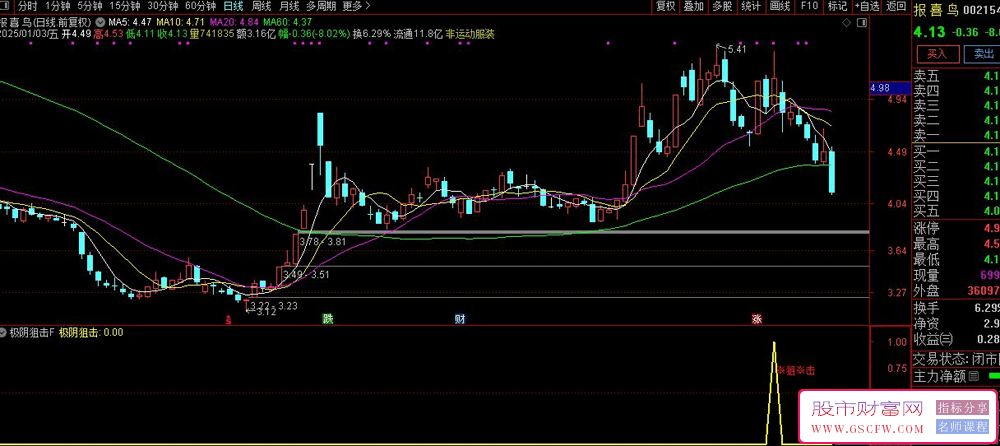Click the ※狙※击 signal label

coord(795,370)
